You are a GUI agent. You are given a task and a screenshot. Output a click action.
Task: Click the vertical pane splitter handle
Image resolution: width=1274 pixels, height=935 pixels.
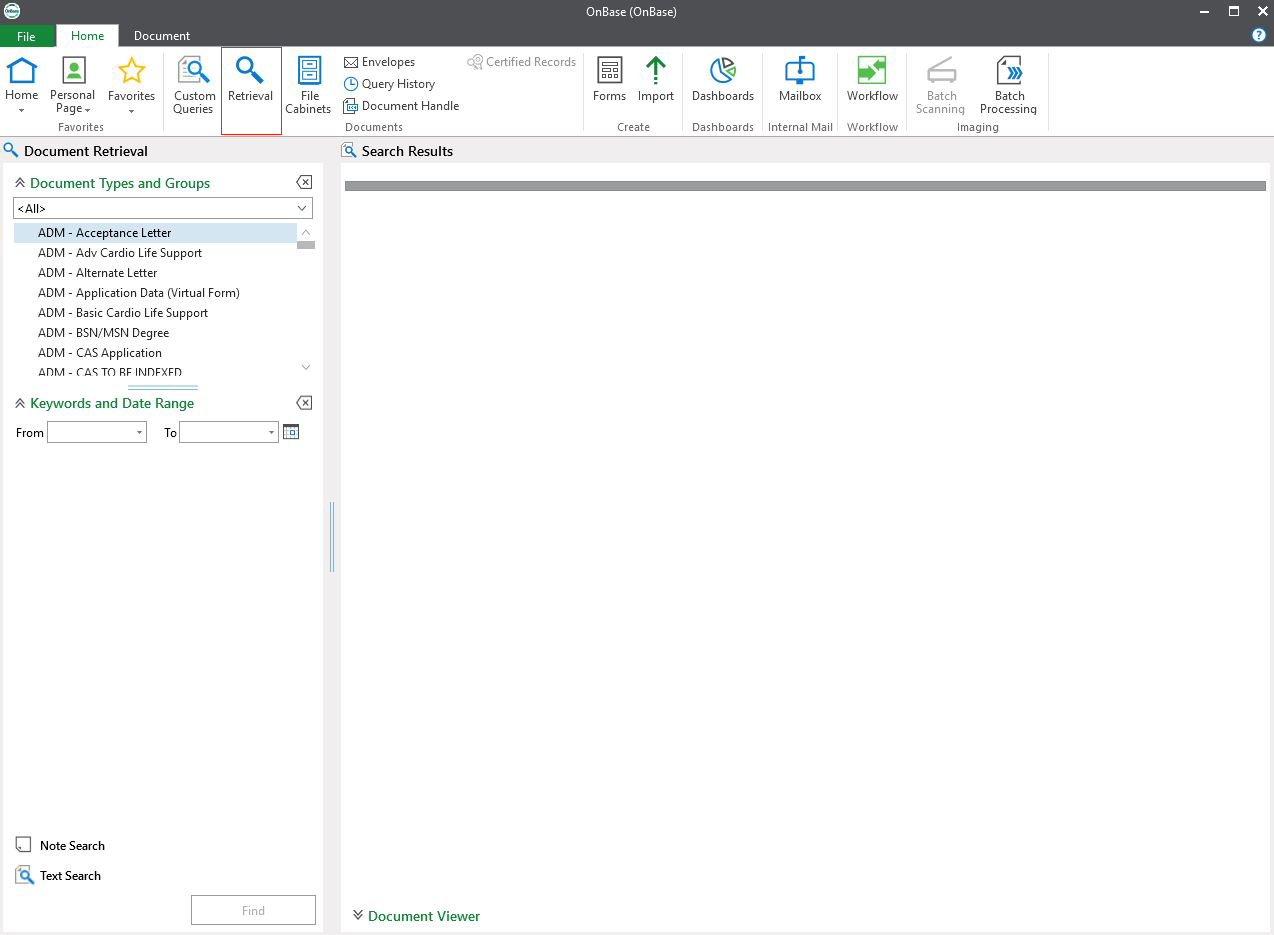click(332, 537)
